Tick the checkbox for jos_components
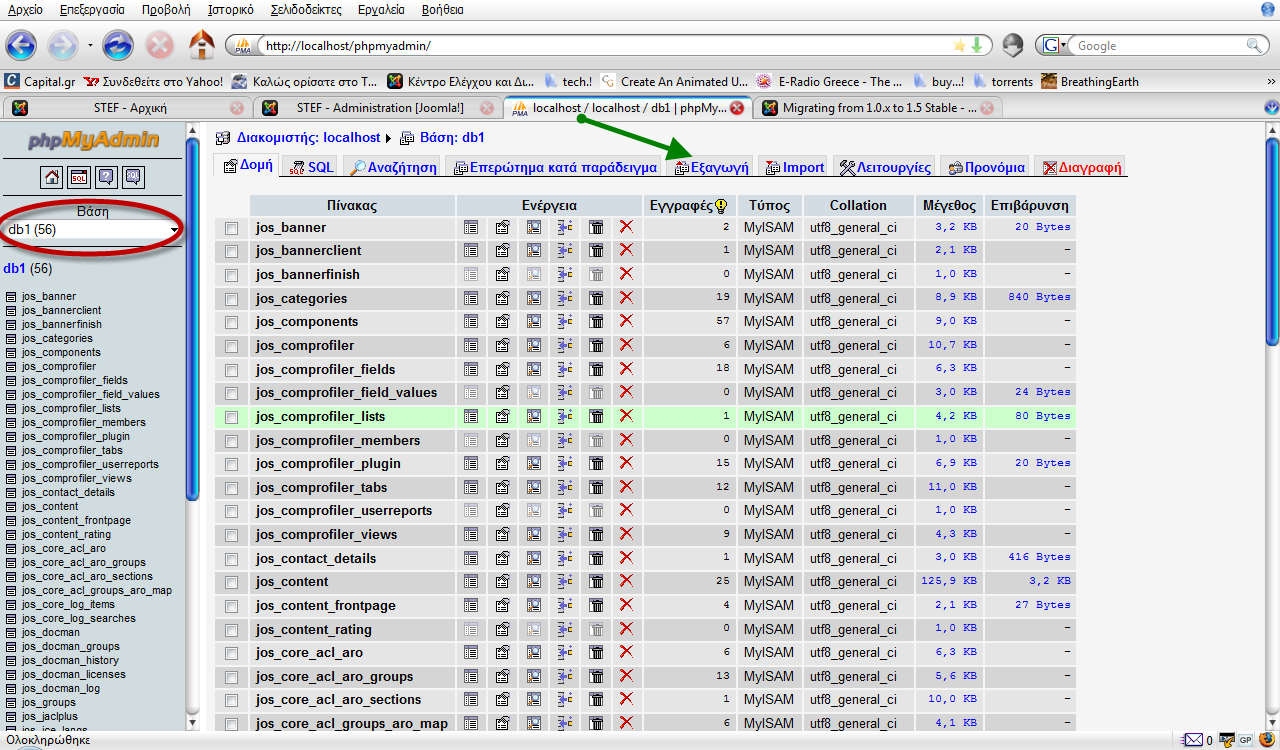Screen dimensions: 1280x750 [x=232, y=322]
